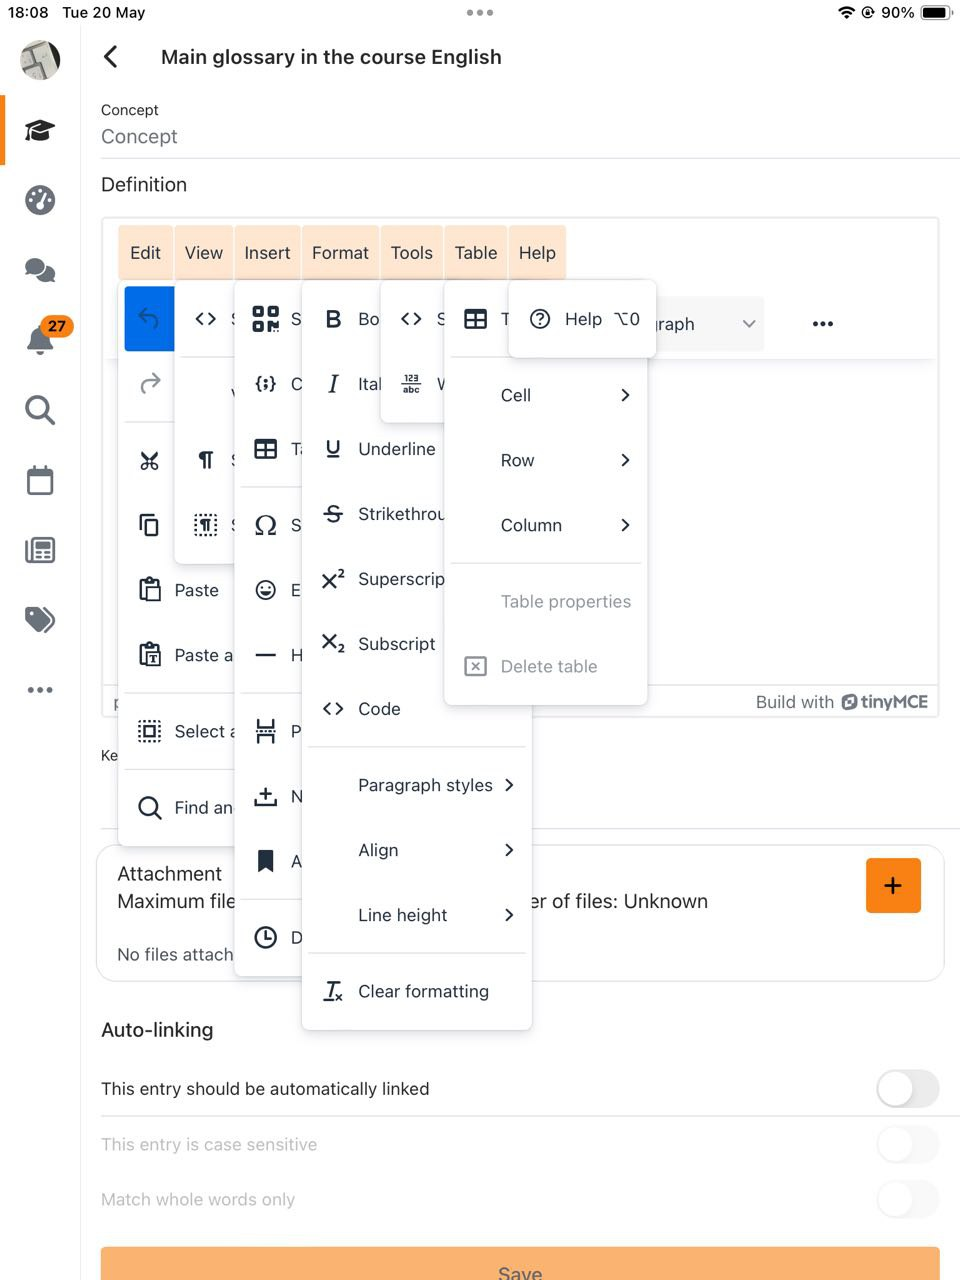
Task: Click the emoji smiley icon
Action: [265, 590]
